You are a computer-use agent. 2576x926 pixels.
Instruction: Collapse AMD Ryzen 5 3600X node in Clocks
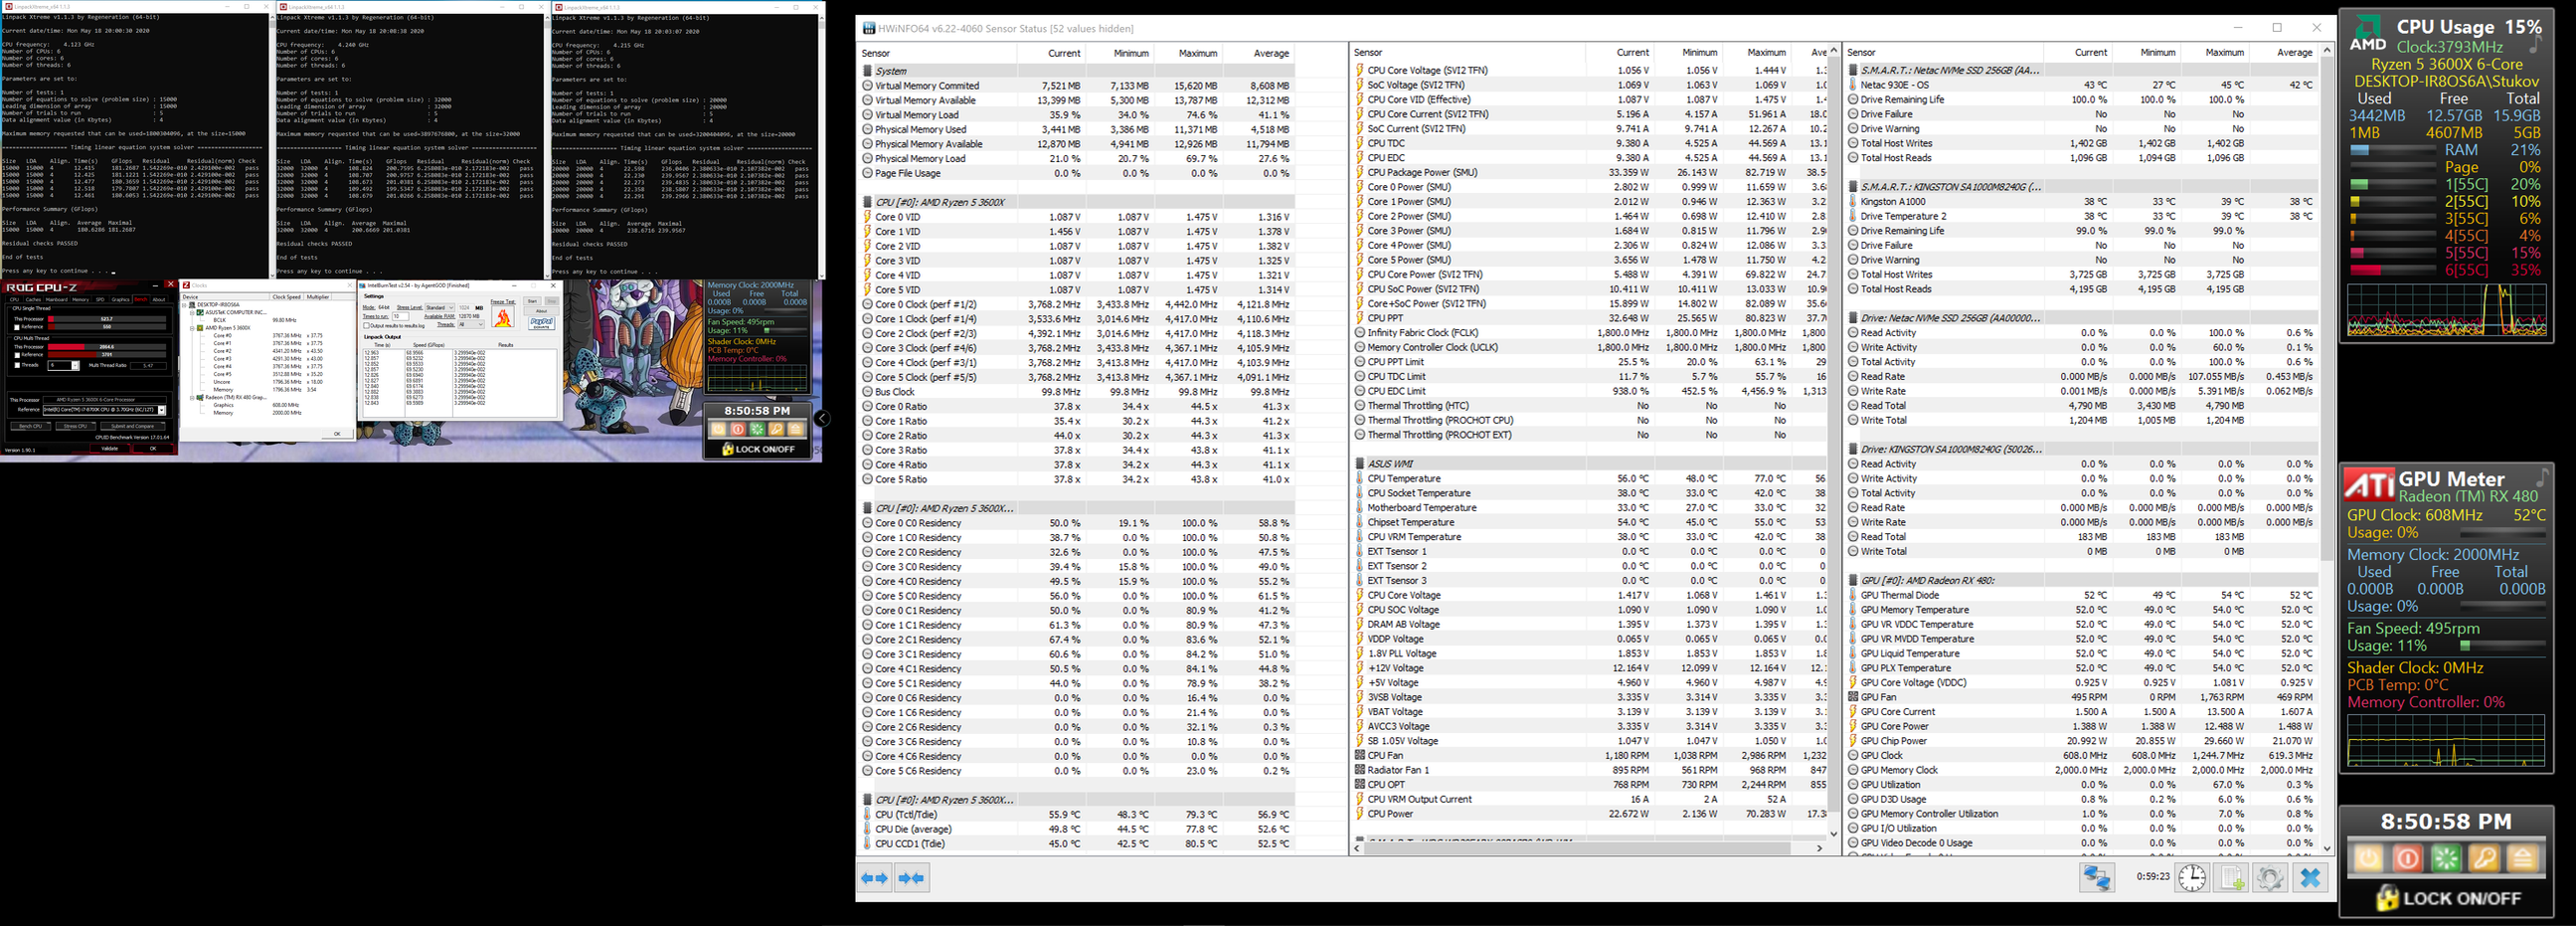click(x=192, y=329)
